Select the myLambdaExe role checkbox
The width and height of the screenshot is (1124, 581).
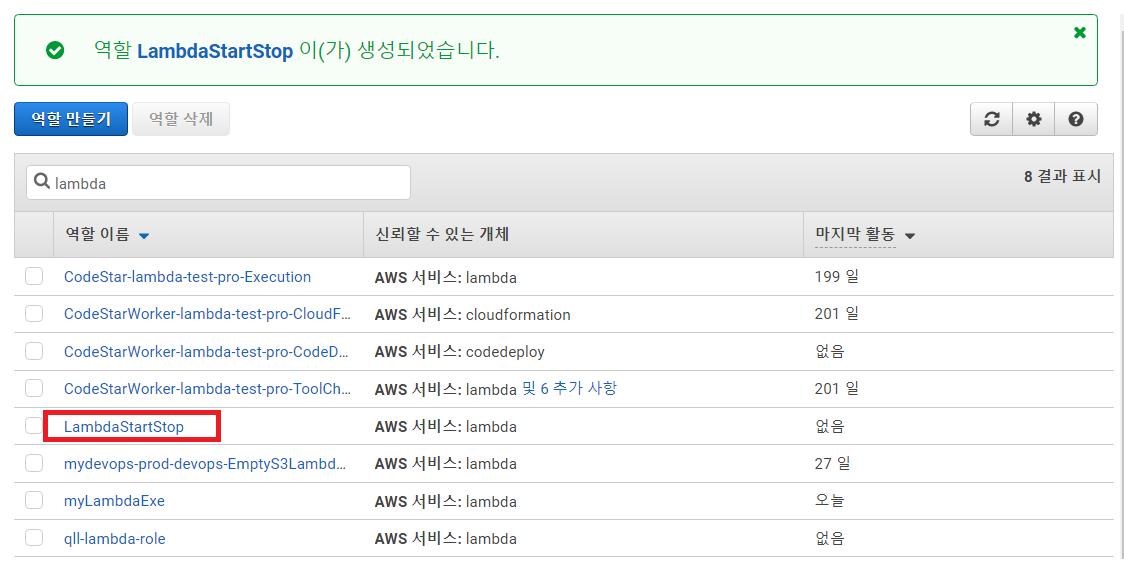(x=34, y=500)
